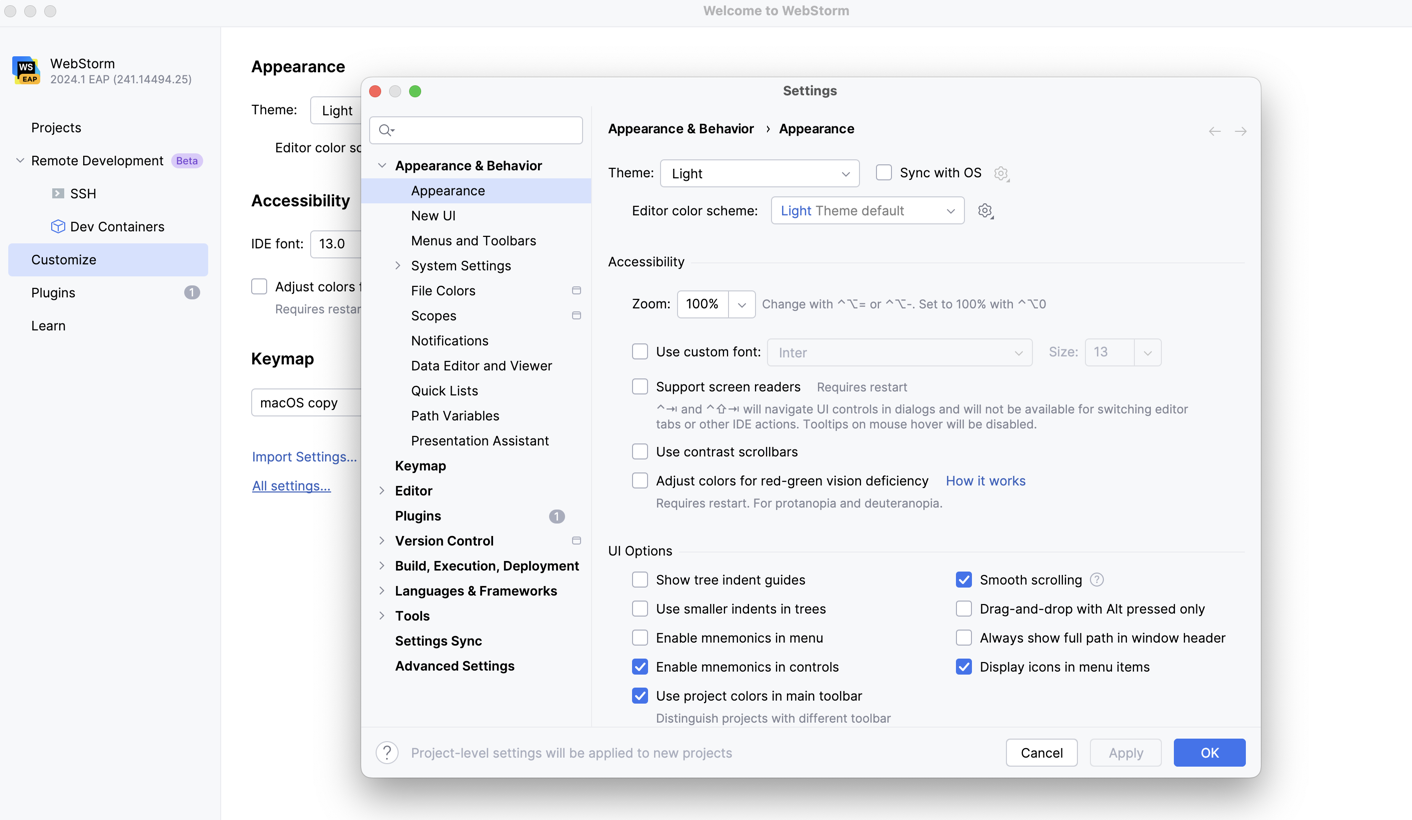Enable Show tree indent guides
Viewport: 1412px width, 820px height.
(640, 579)
